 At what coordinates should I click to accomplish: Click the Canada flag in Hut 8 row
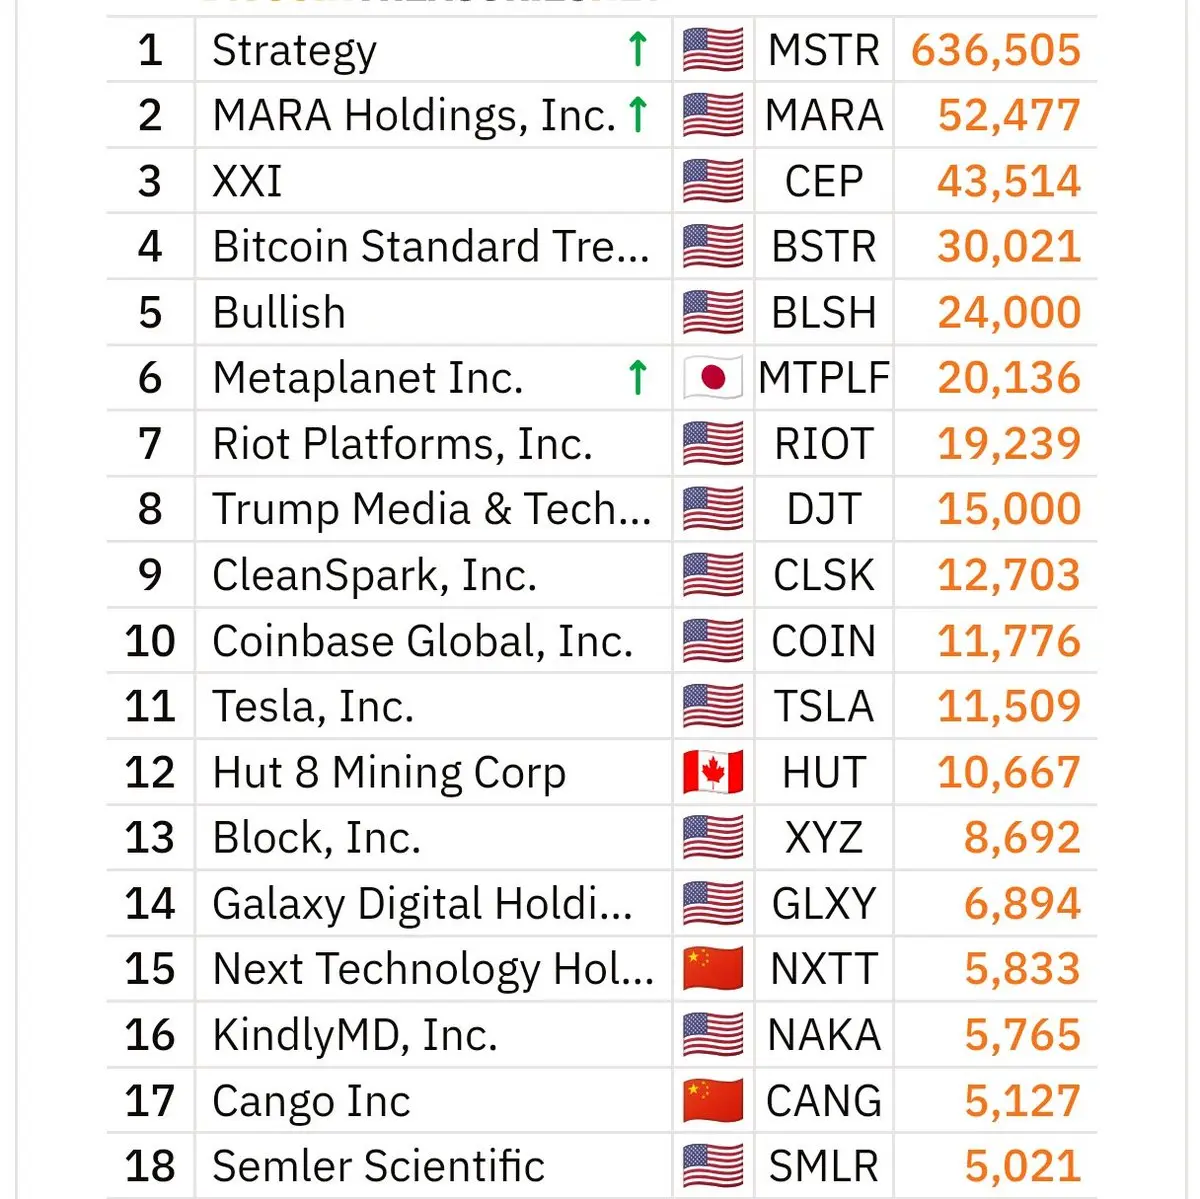click(x=713, y=772)
